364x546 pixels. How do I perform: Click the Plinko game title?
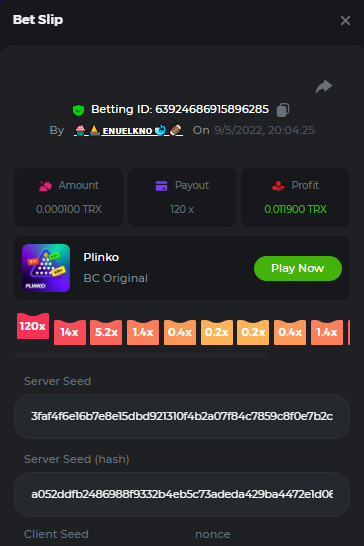[101, 257]
